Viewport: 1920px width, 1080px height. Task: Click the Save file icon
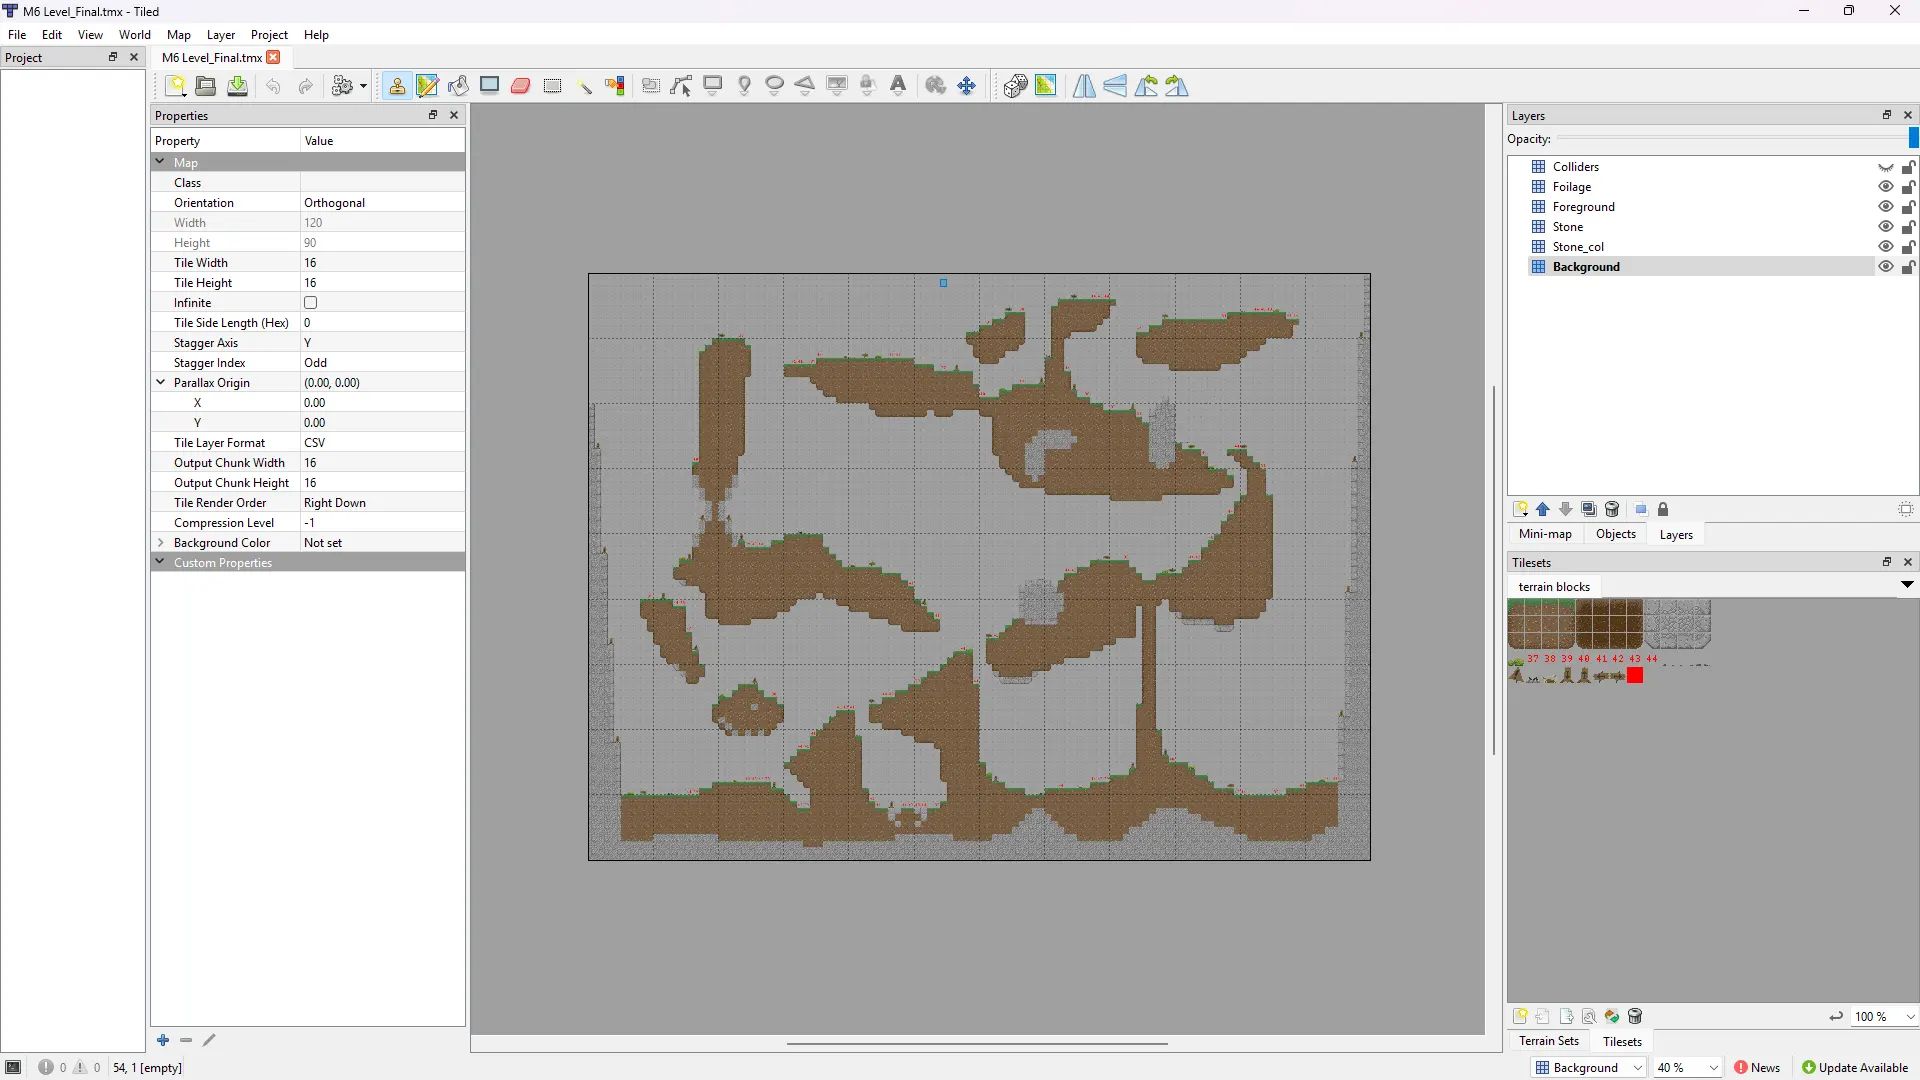(237, 86)
